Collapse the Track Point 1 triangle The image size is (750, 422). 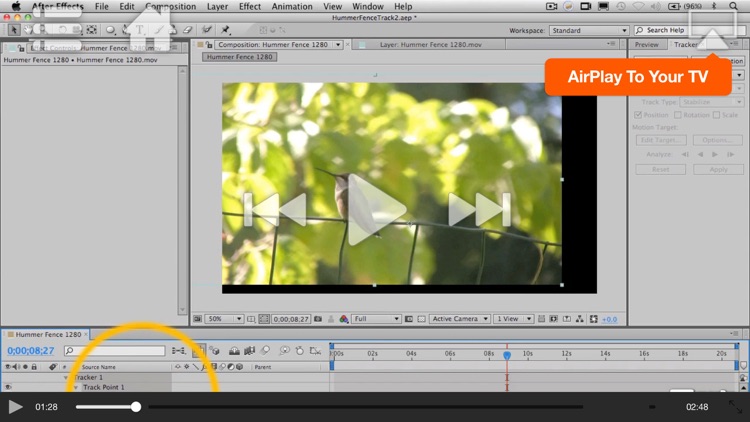tap(76, 387)
